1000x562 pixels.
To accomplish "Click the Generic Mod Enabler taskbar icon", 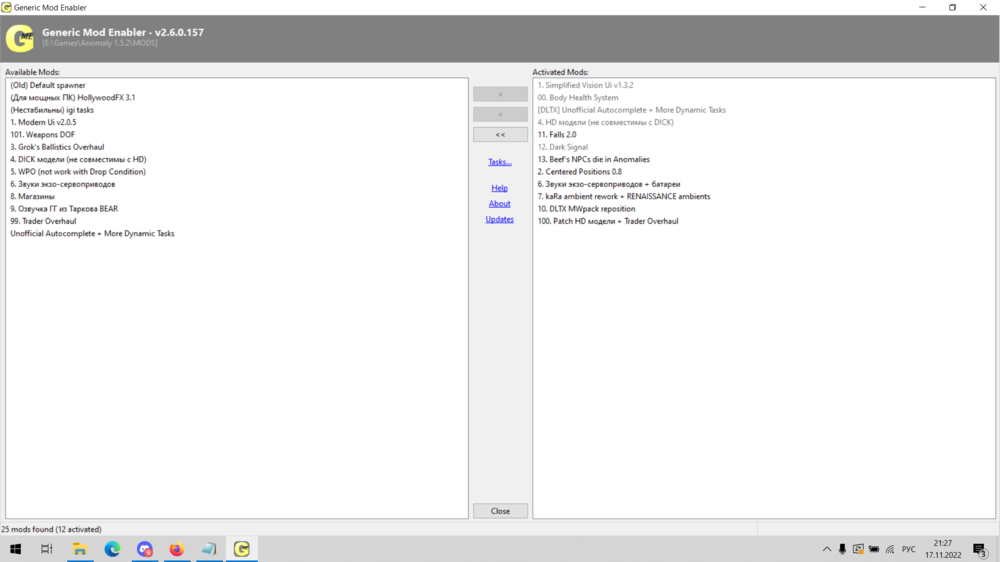I will point(241,549).
